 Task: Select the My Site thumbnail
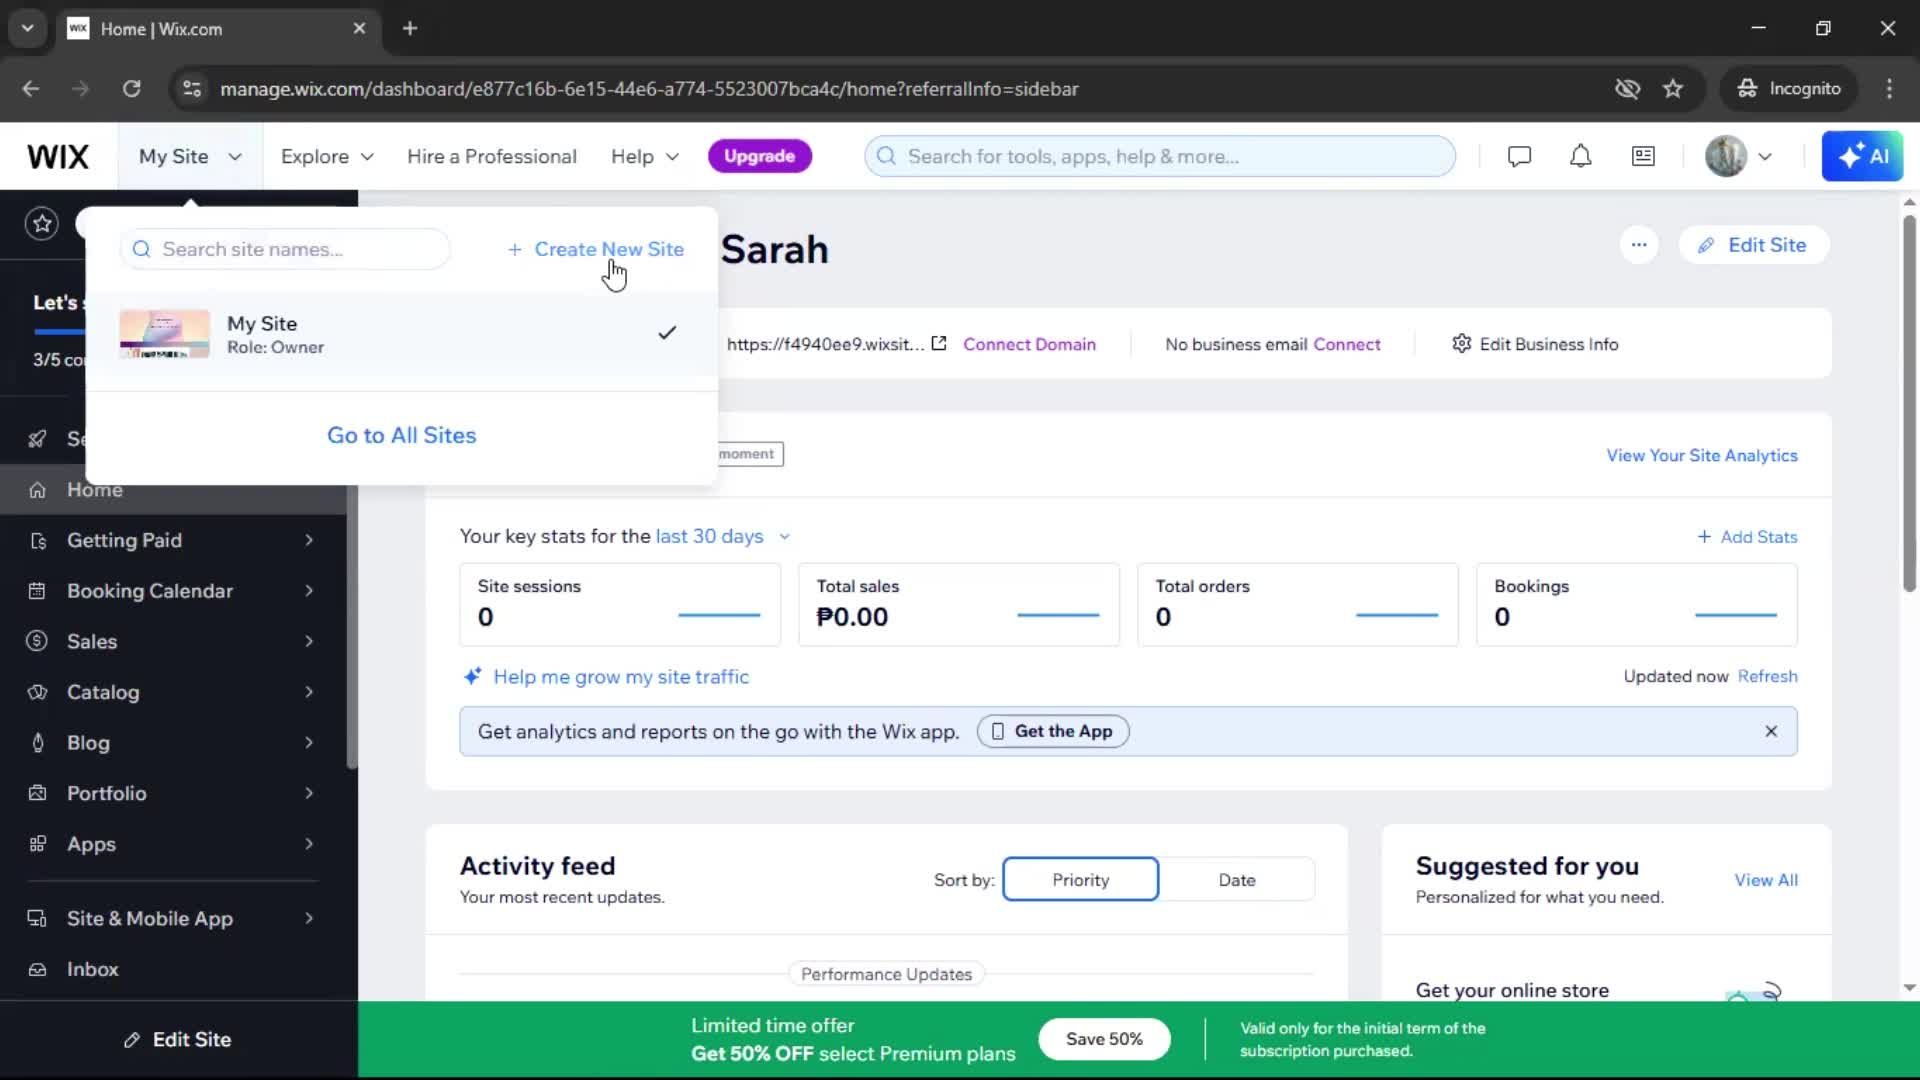(165, 334)
